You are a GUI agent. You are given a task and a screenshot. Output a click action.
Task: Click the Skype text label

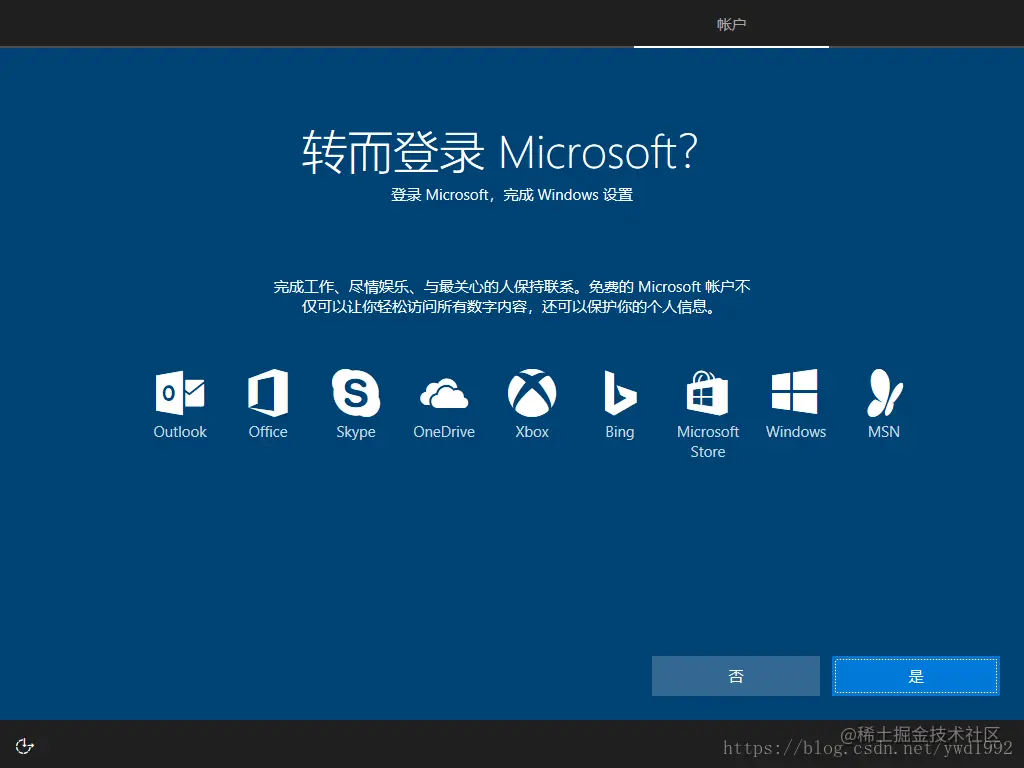(x=356, y=432)
